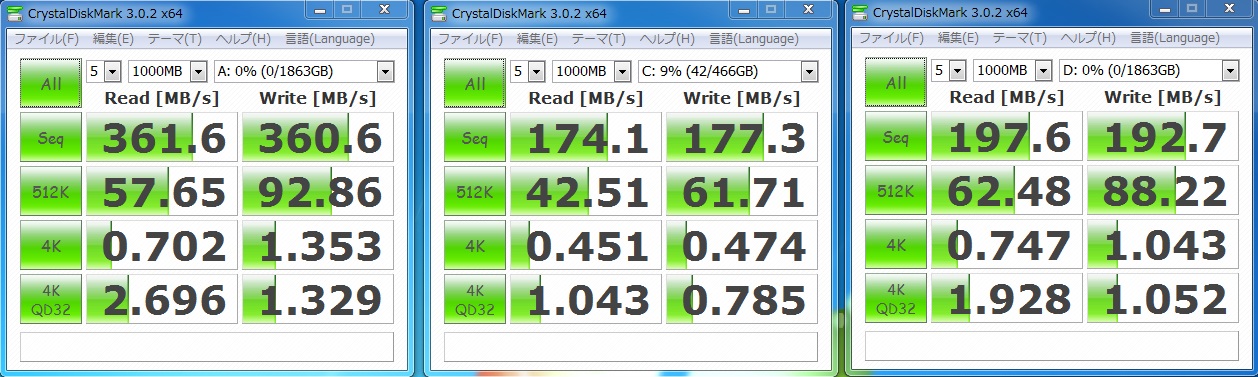
Task: Click Seq read result 361.6 bar
Action: point(162,138)
